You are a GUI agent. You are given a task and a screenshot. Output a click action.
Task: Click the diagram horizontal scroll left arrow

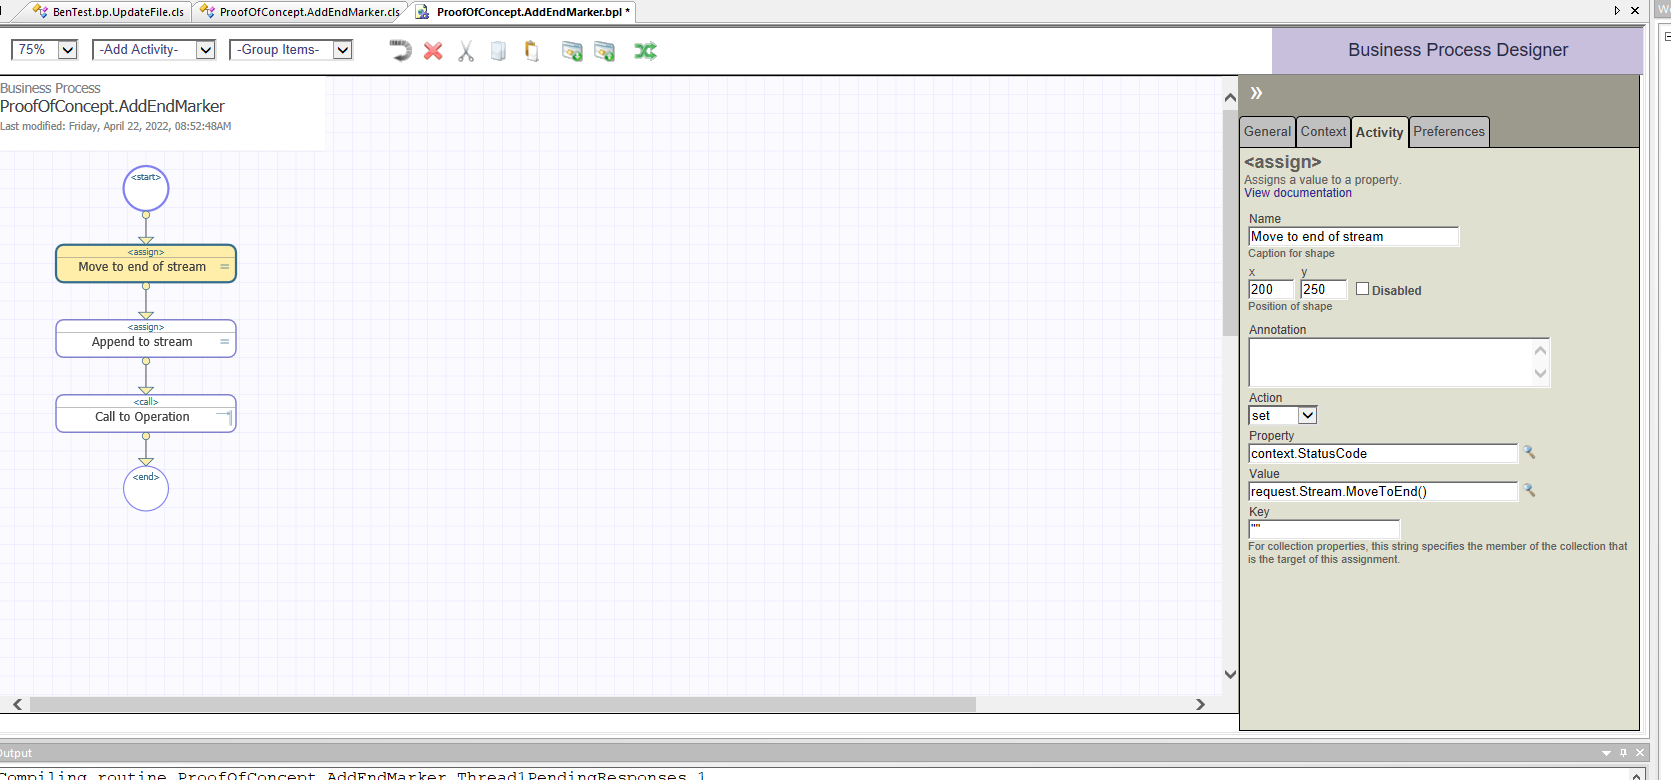click(x=17, y=704)
